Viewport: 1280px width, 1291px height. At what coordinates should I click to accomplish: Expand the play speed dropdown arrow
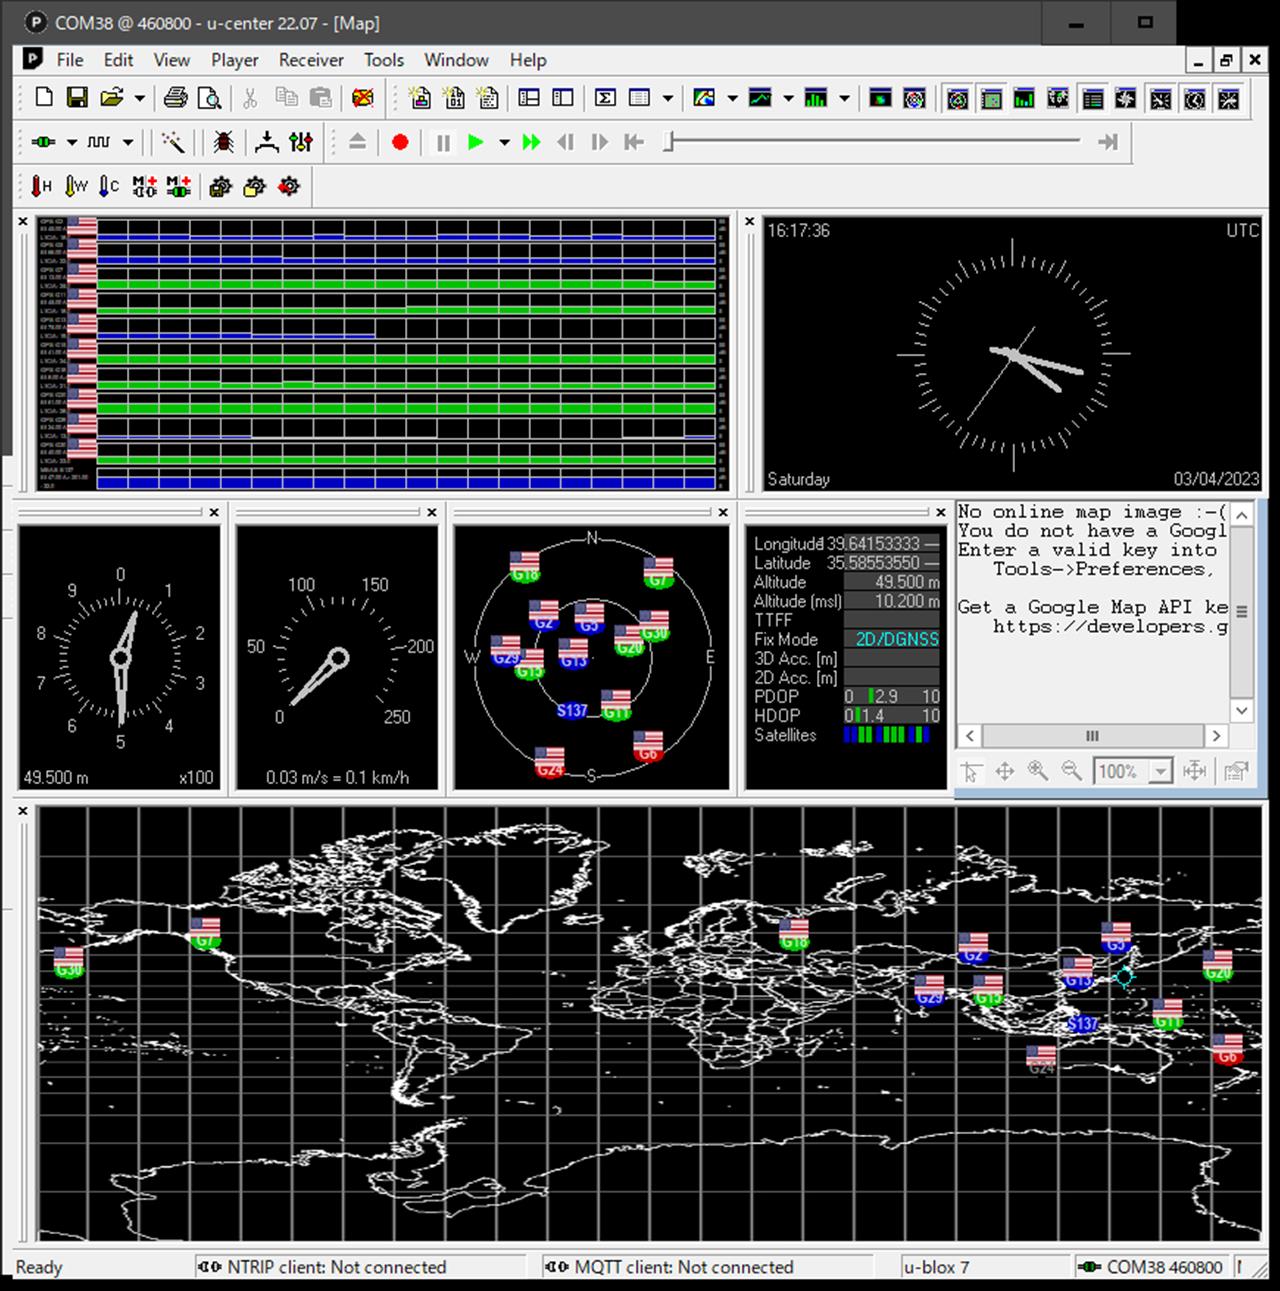[504, 143]
